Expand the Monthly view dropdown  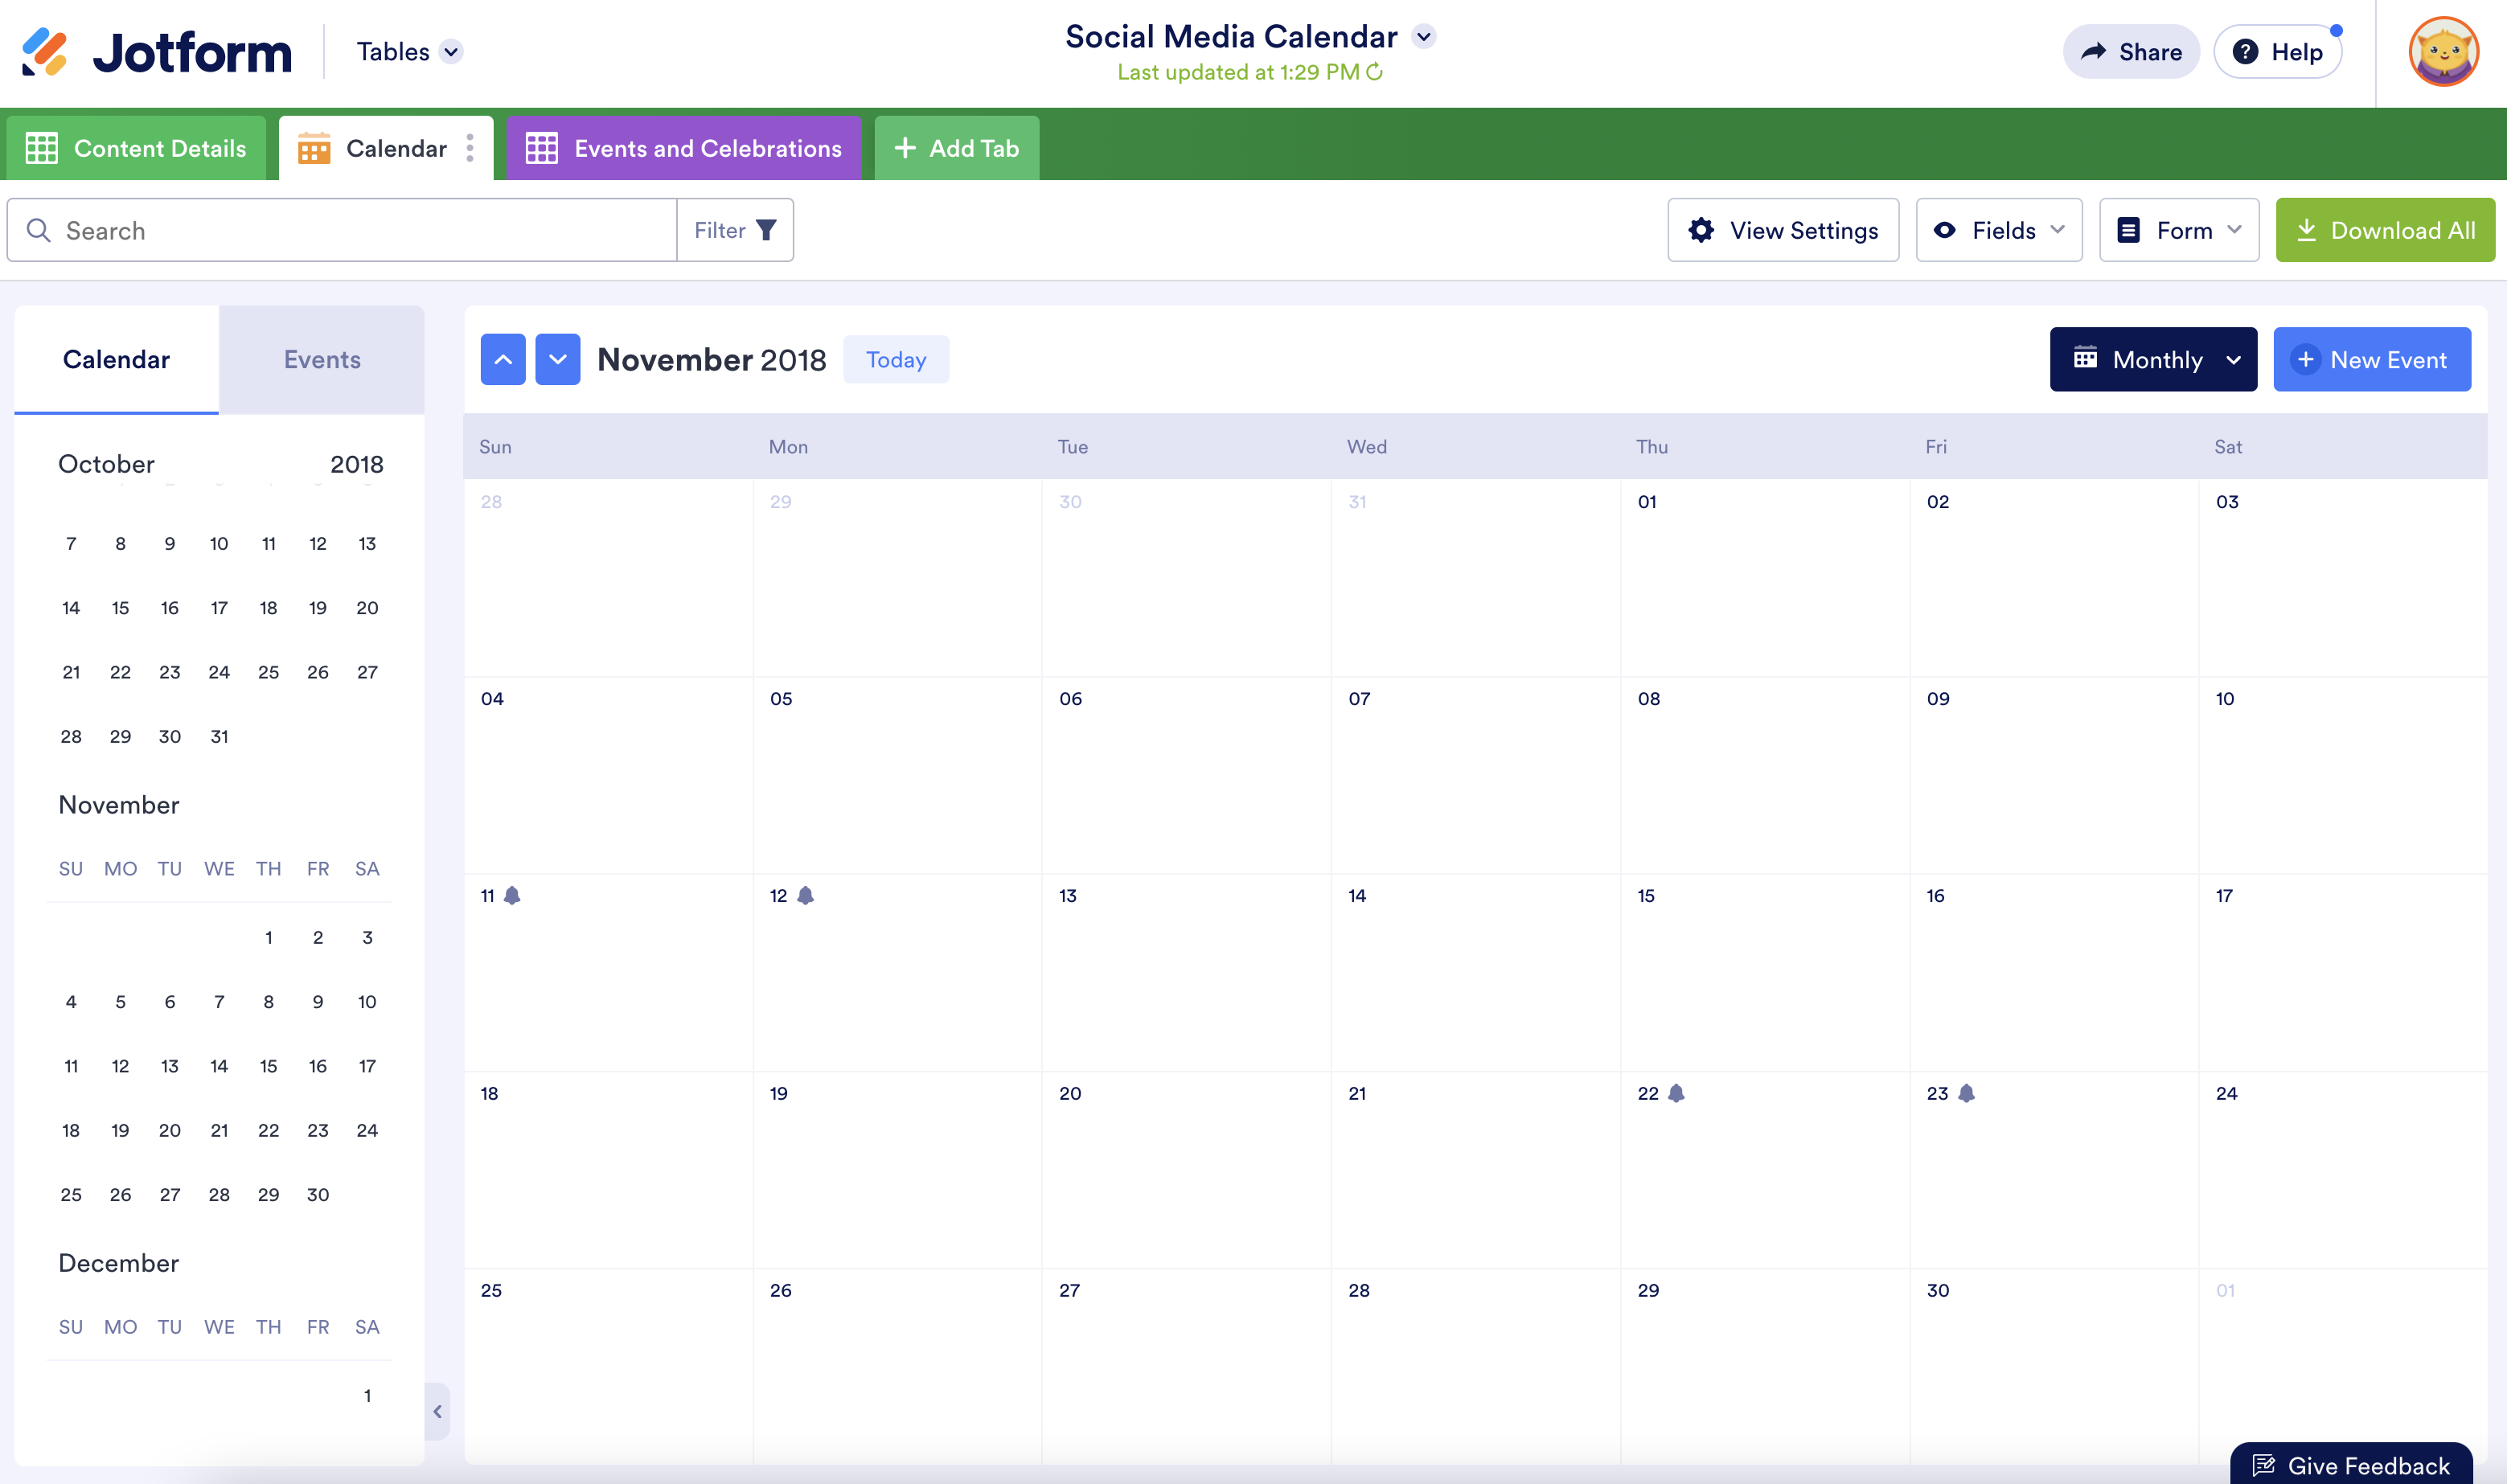[x=2153, y=359]
